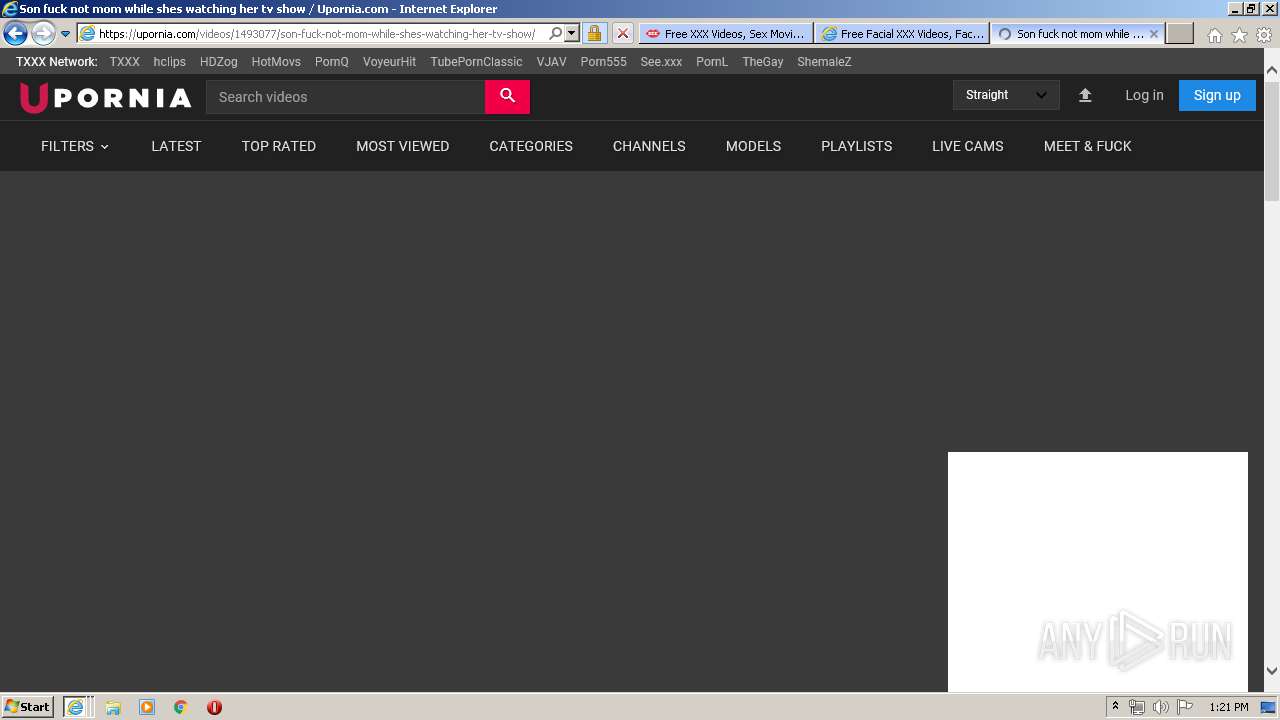Click the address bar search magnifier icon
1280x720 pixels.
(556, 33)
